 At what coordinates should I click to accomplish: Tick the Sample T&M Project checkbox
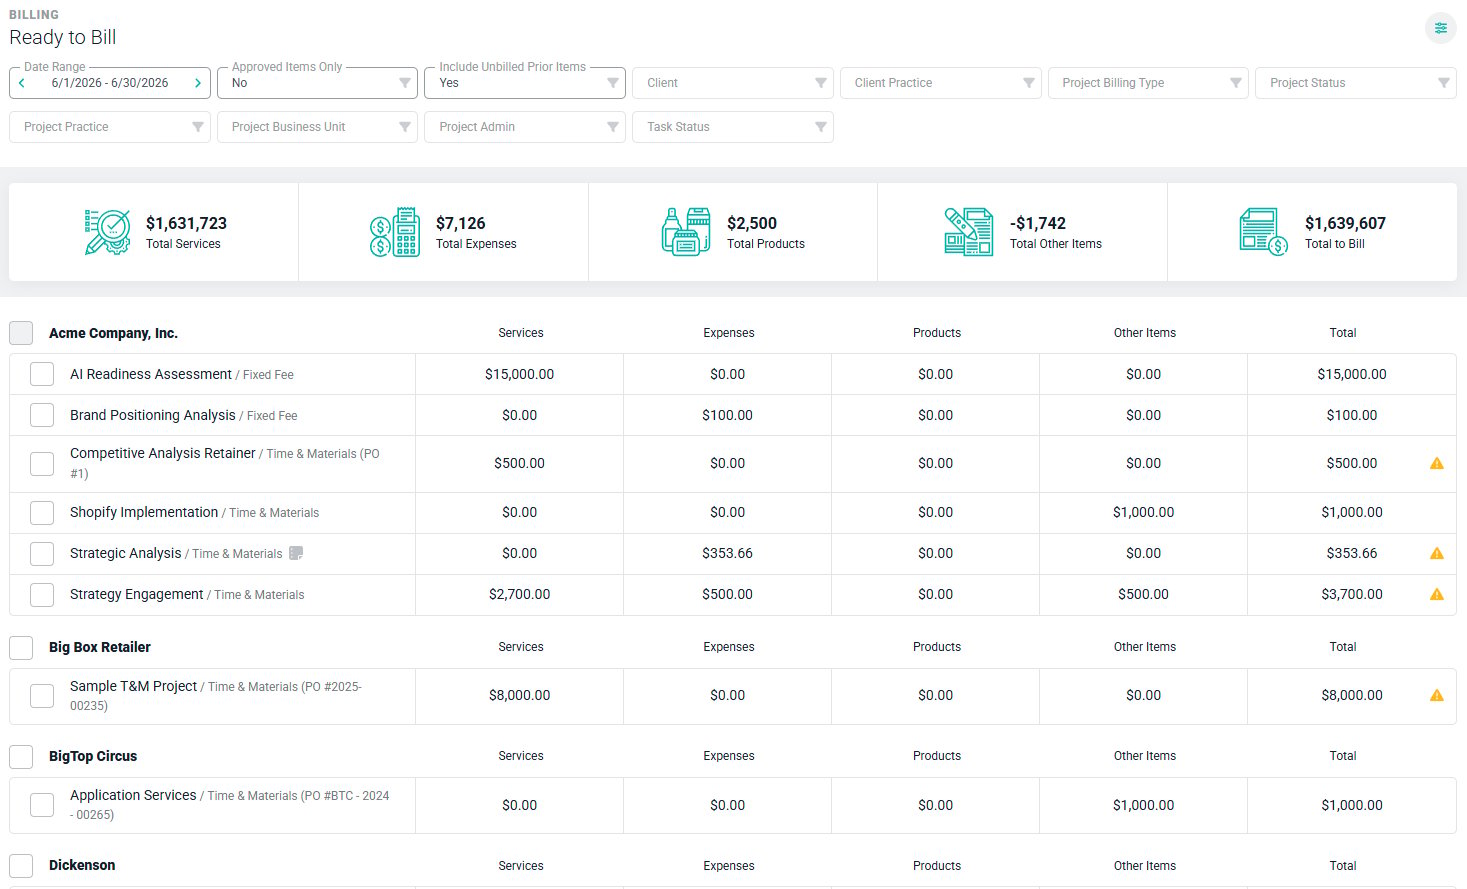(x=42, y=696)
